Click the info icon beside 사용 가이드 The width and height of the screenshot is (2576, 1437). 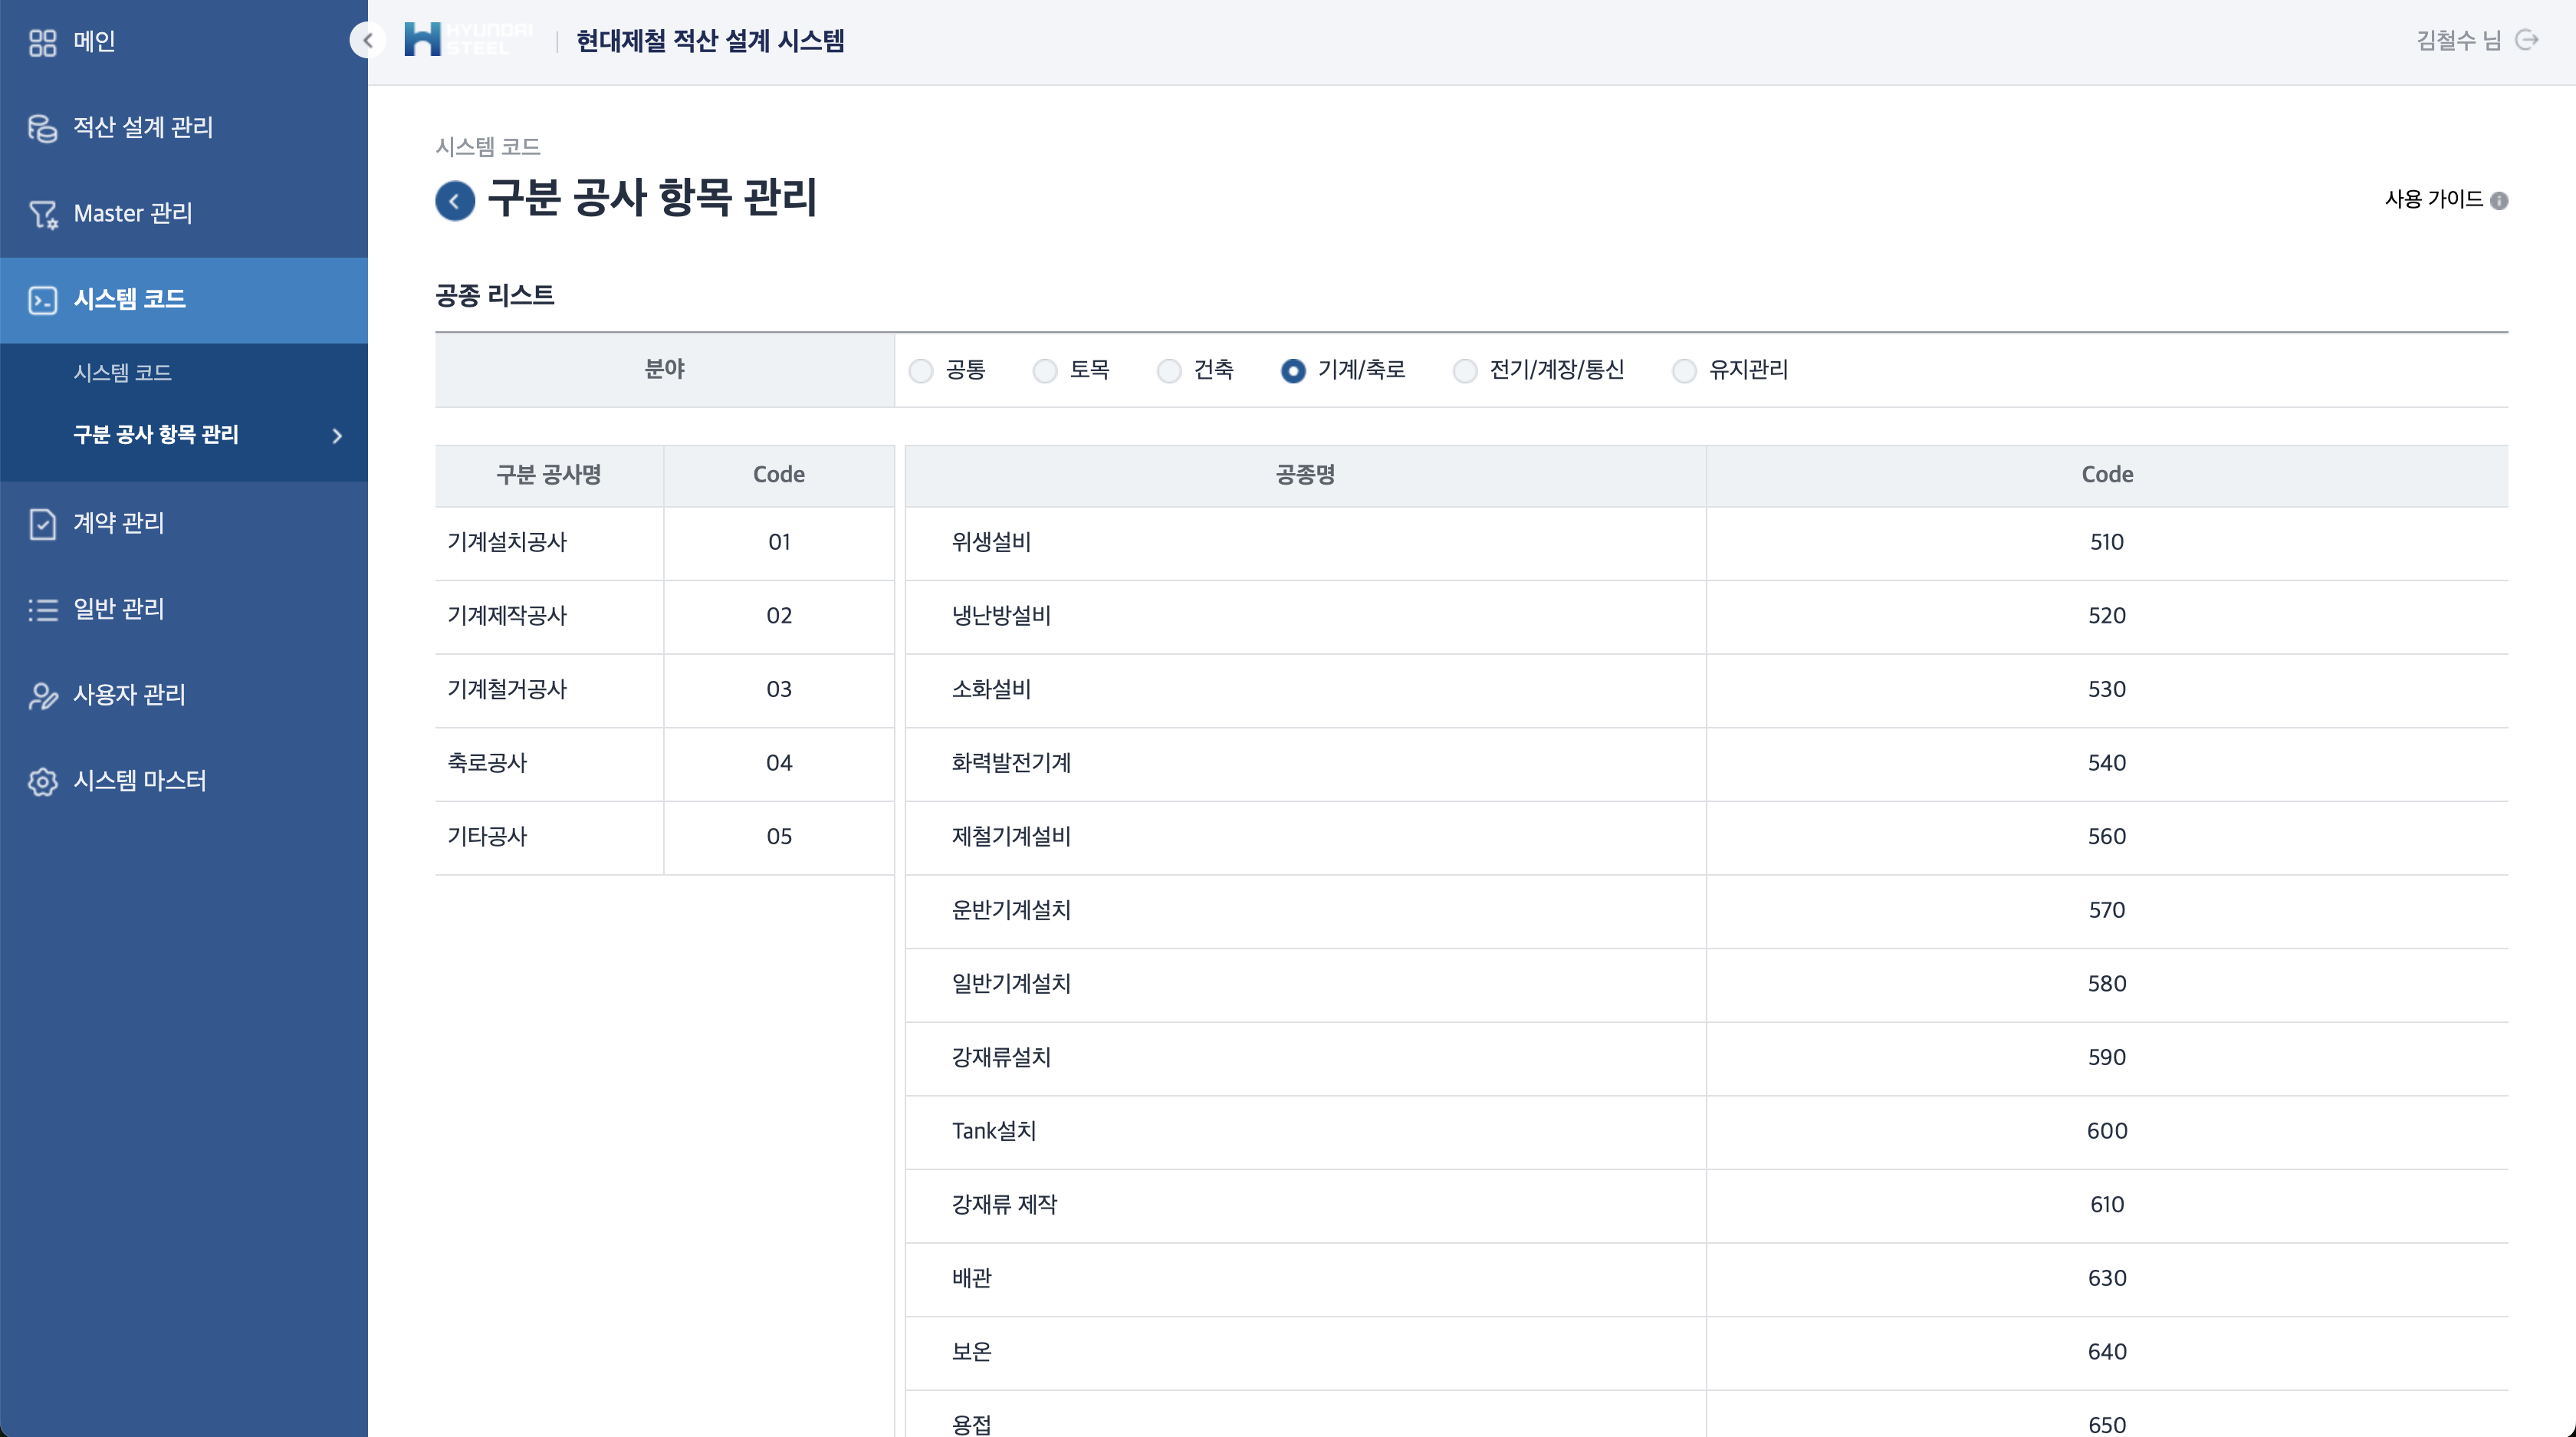[x=2499, y=200]
